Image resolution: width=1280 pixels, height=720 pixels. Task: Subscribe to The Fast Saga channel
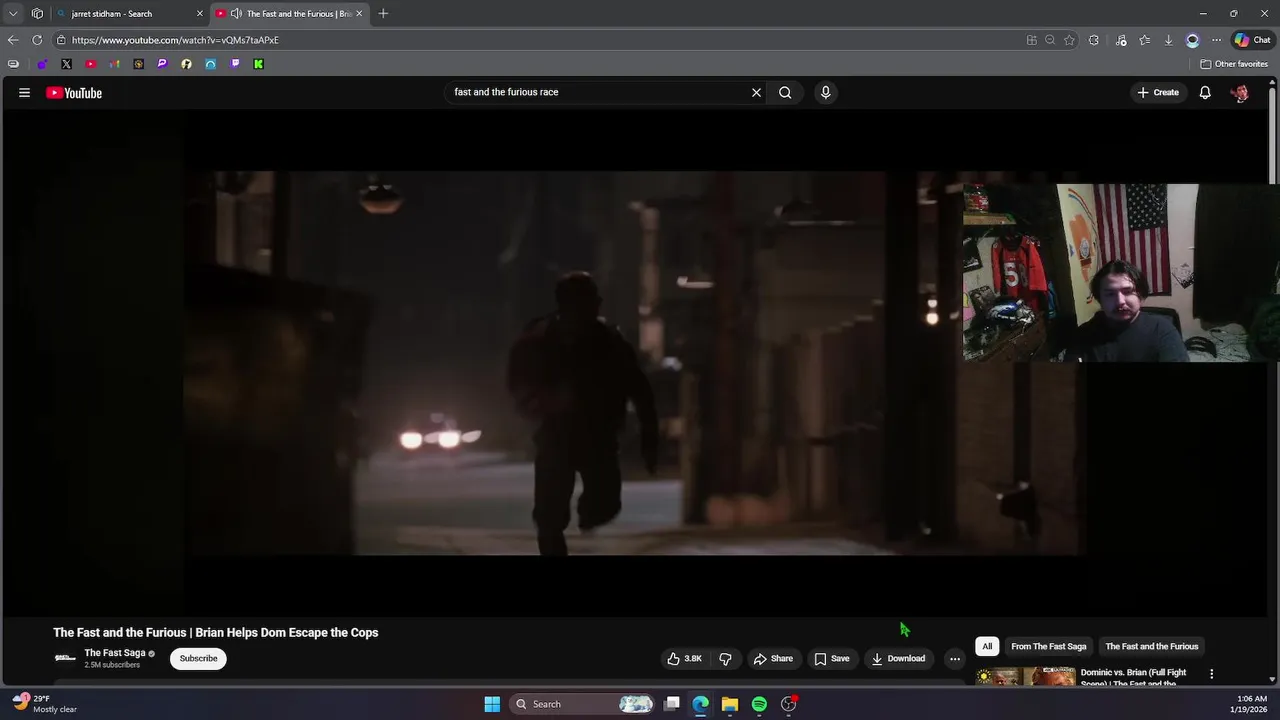click(x=198, y=658)
